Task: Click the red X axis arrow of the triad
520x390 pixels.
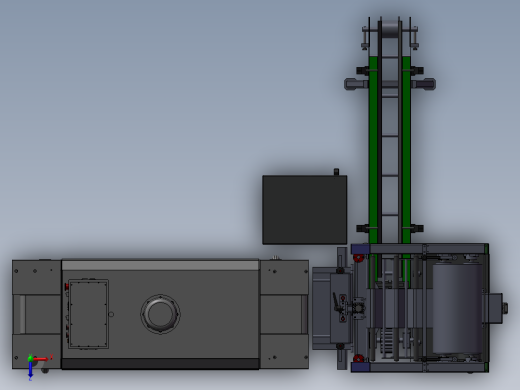Action: tap(41, 359)
